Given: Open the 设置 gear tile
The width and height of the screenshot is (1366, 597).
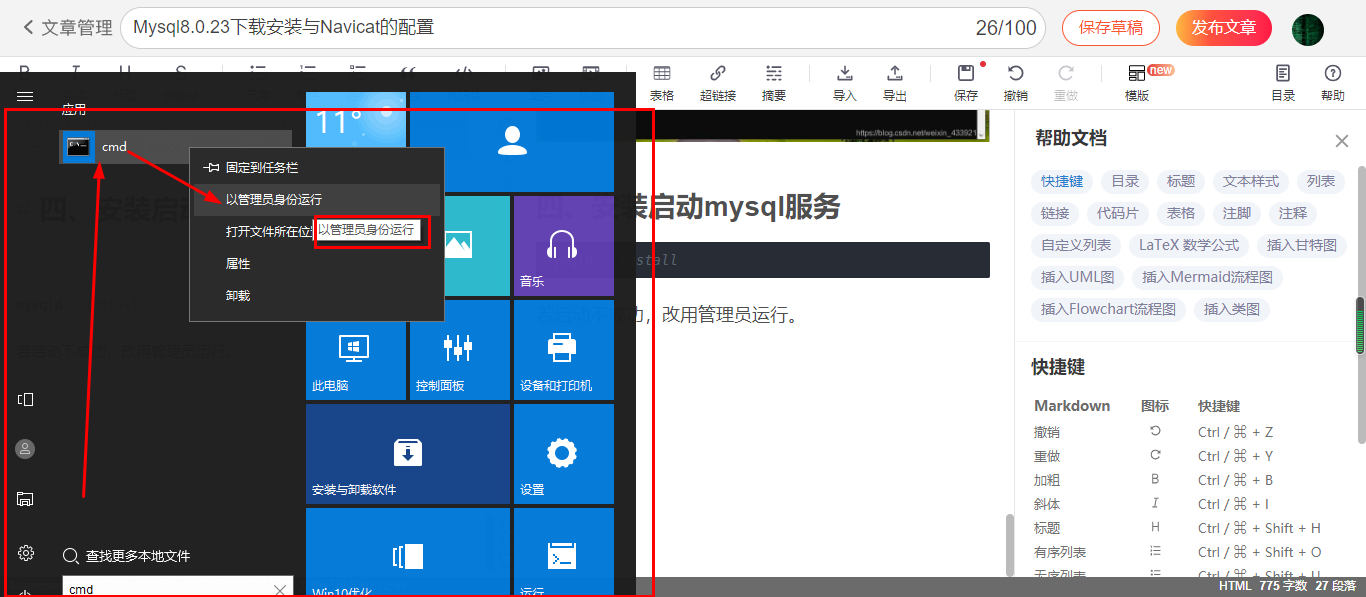Looking at the screenshot, I should coord(563,453).
